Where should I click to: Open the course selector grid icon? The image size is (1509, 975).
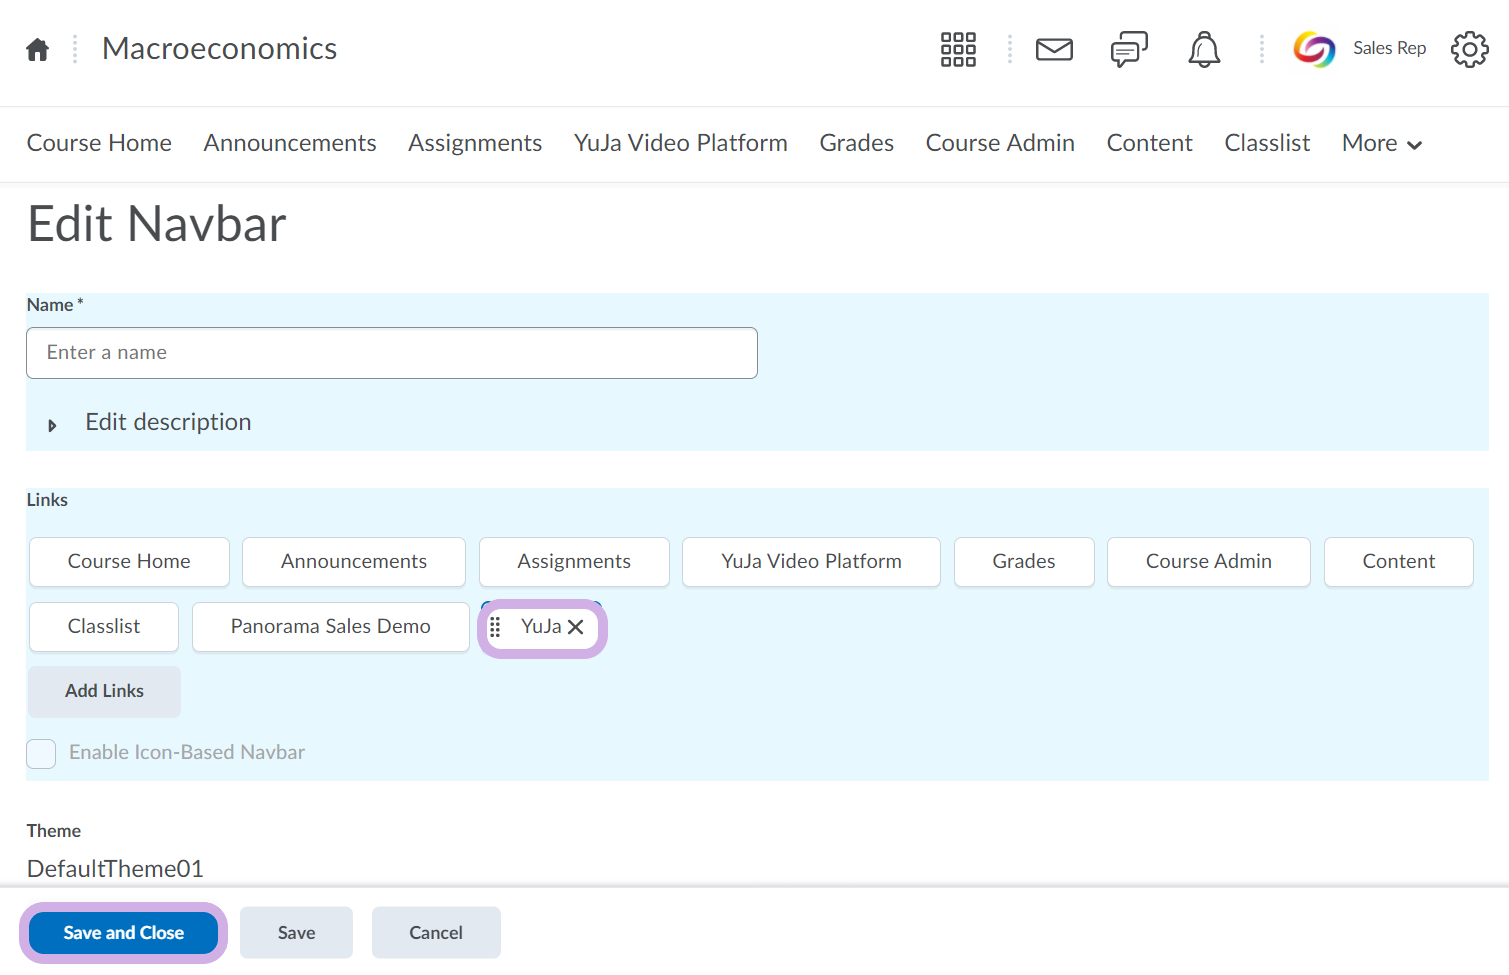tap(957, 49)
